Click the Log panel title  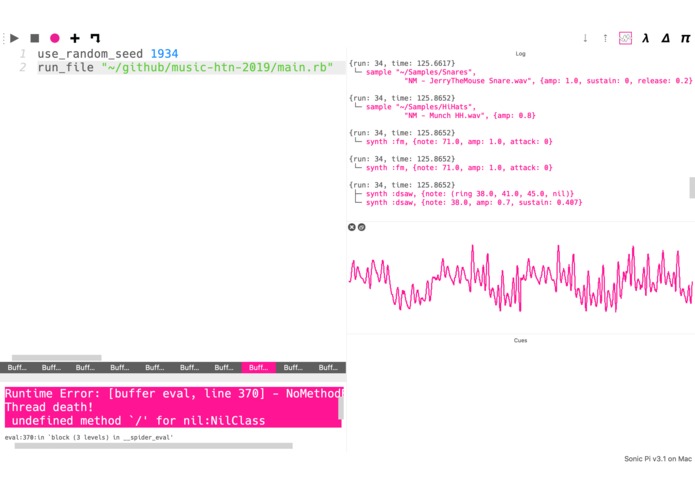[x=520, y=54]
